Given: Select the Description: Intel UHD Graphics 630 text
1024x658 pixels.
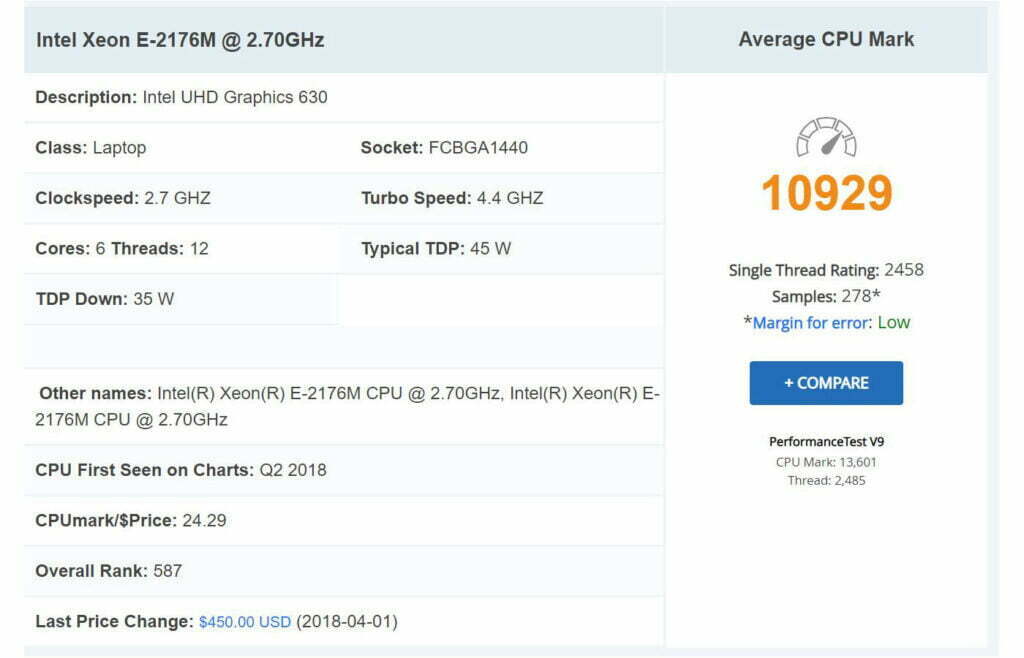Looking at the screenshot, I should [182, 97].
